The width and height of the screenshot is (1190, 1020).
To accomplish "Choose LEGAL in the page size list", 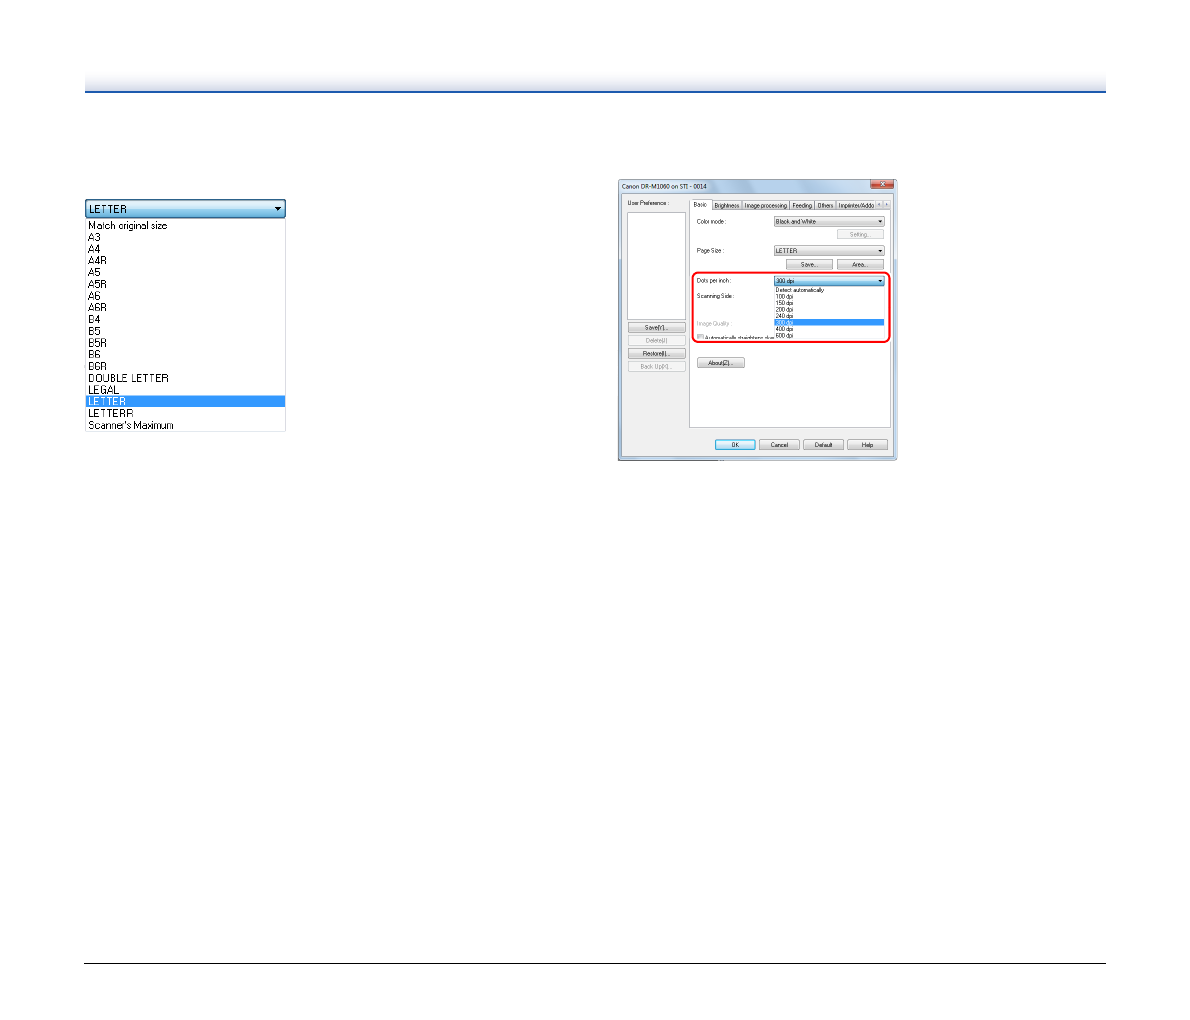I will [104, 390].
